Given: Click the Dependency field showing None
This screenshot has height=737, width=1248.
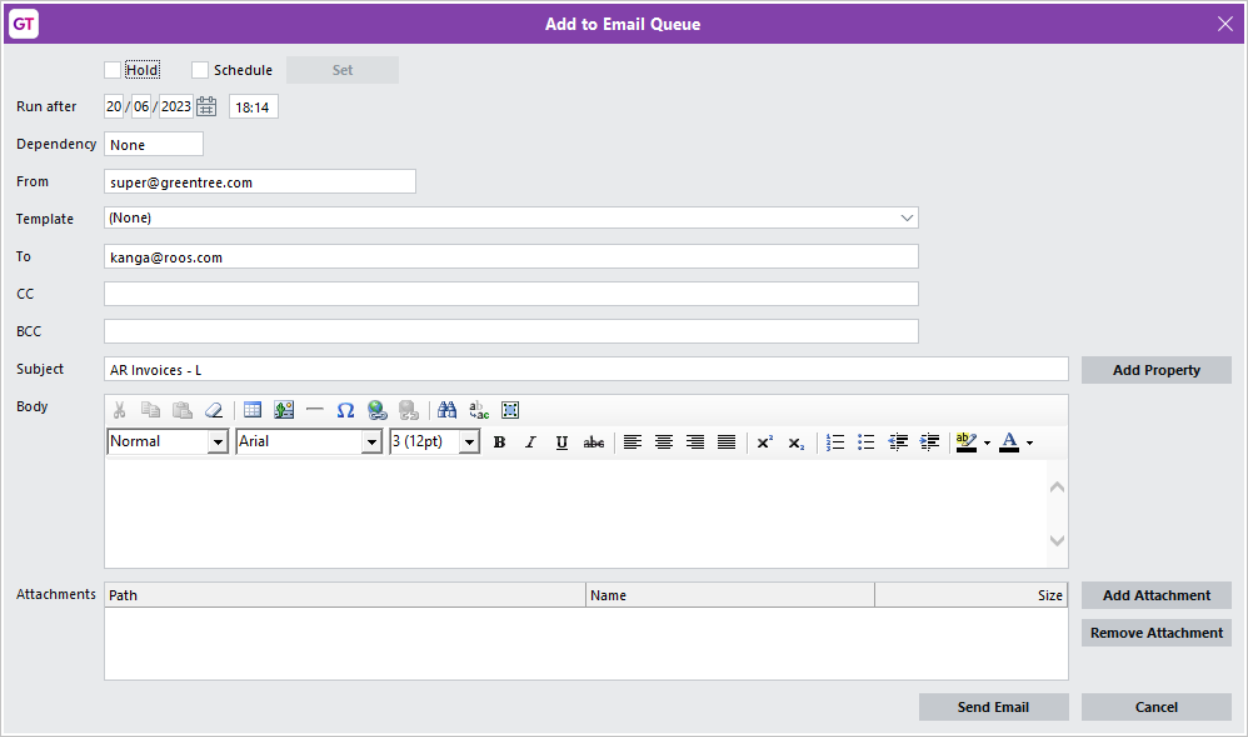Looking at the screenshot, I should (x=154, y=145).
